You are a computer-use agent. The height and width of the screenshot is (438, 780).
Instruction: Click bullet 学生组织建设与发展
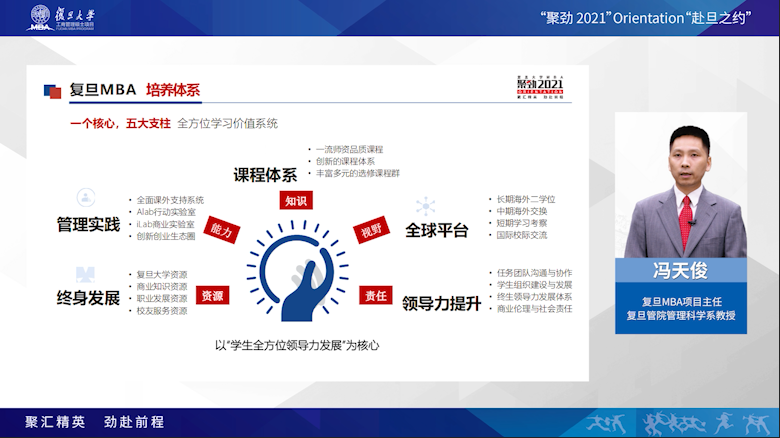534,285
